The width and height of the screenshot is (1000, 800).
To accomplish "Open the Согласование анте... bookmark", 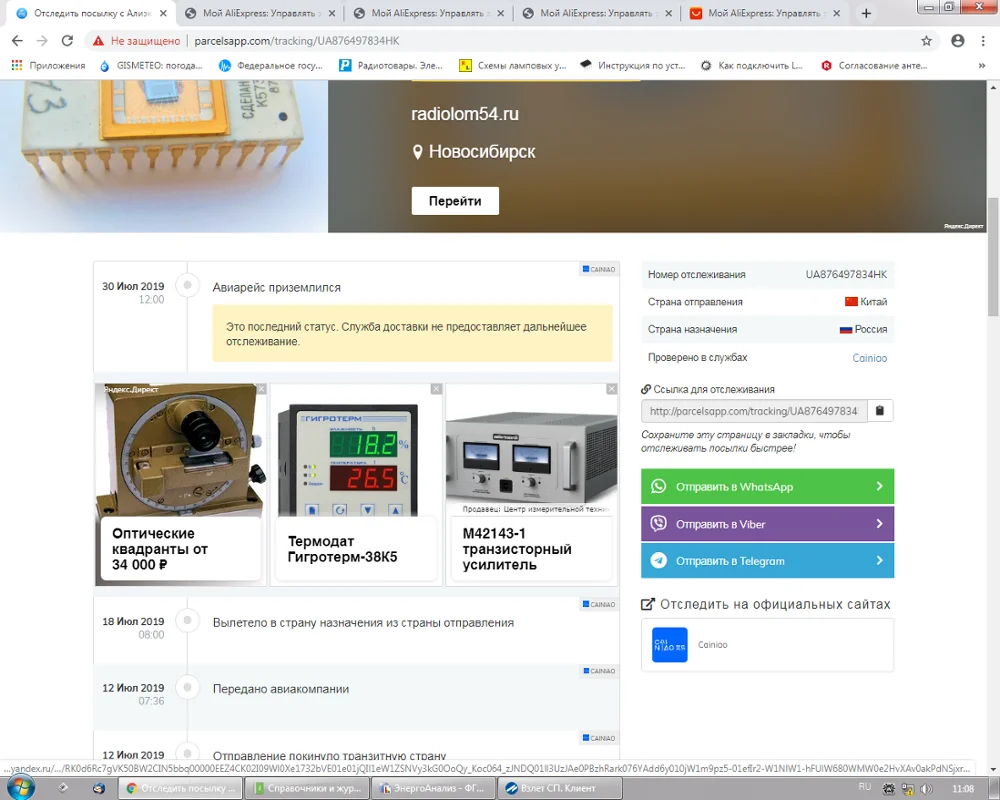I will [874, 65].
